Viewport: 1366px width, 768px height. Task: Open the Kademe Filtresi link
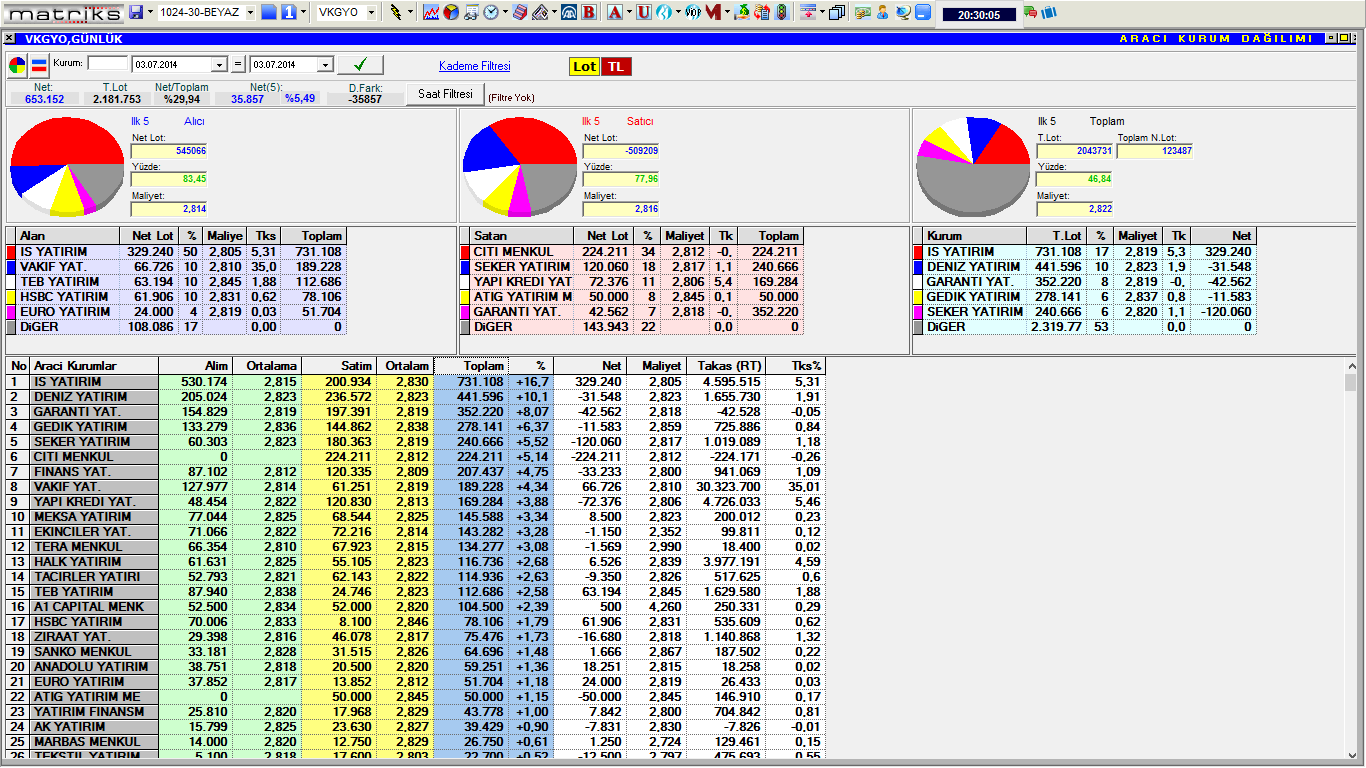(474, 66)
